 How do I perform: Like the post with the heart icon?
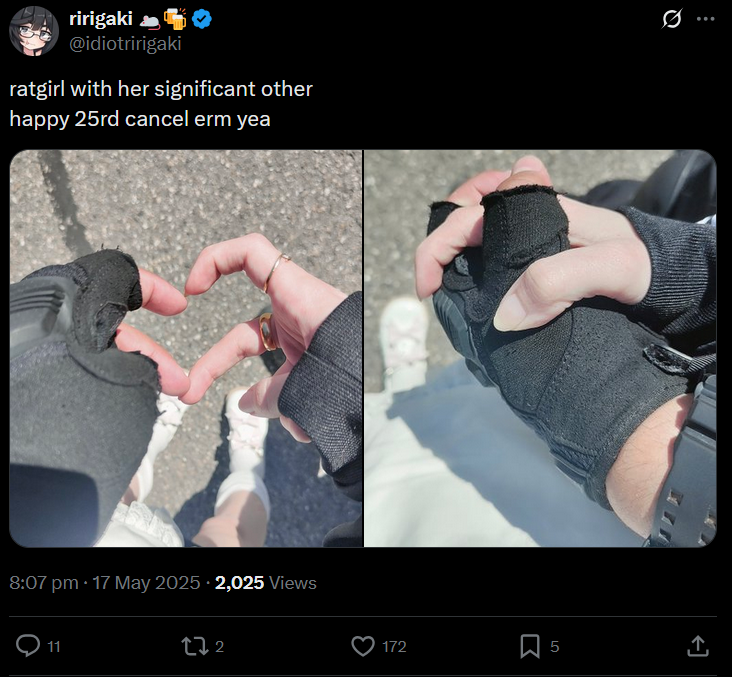[363, 646]
